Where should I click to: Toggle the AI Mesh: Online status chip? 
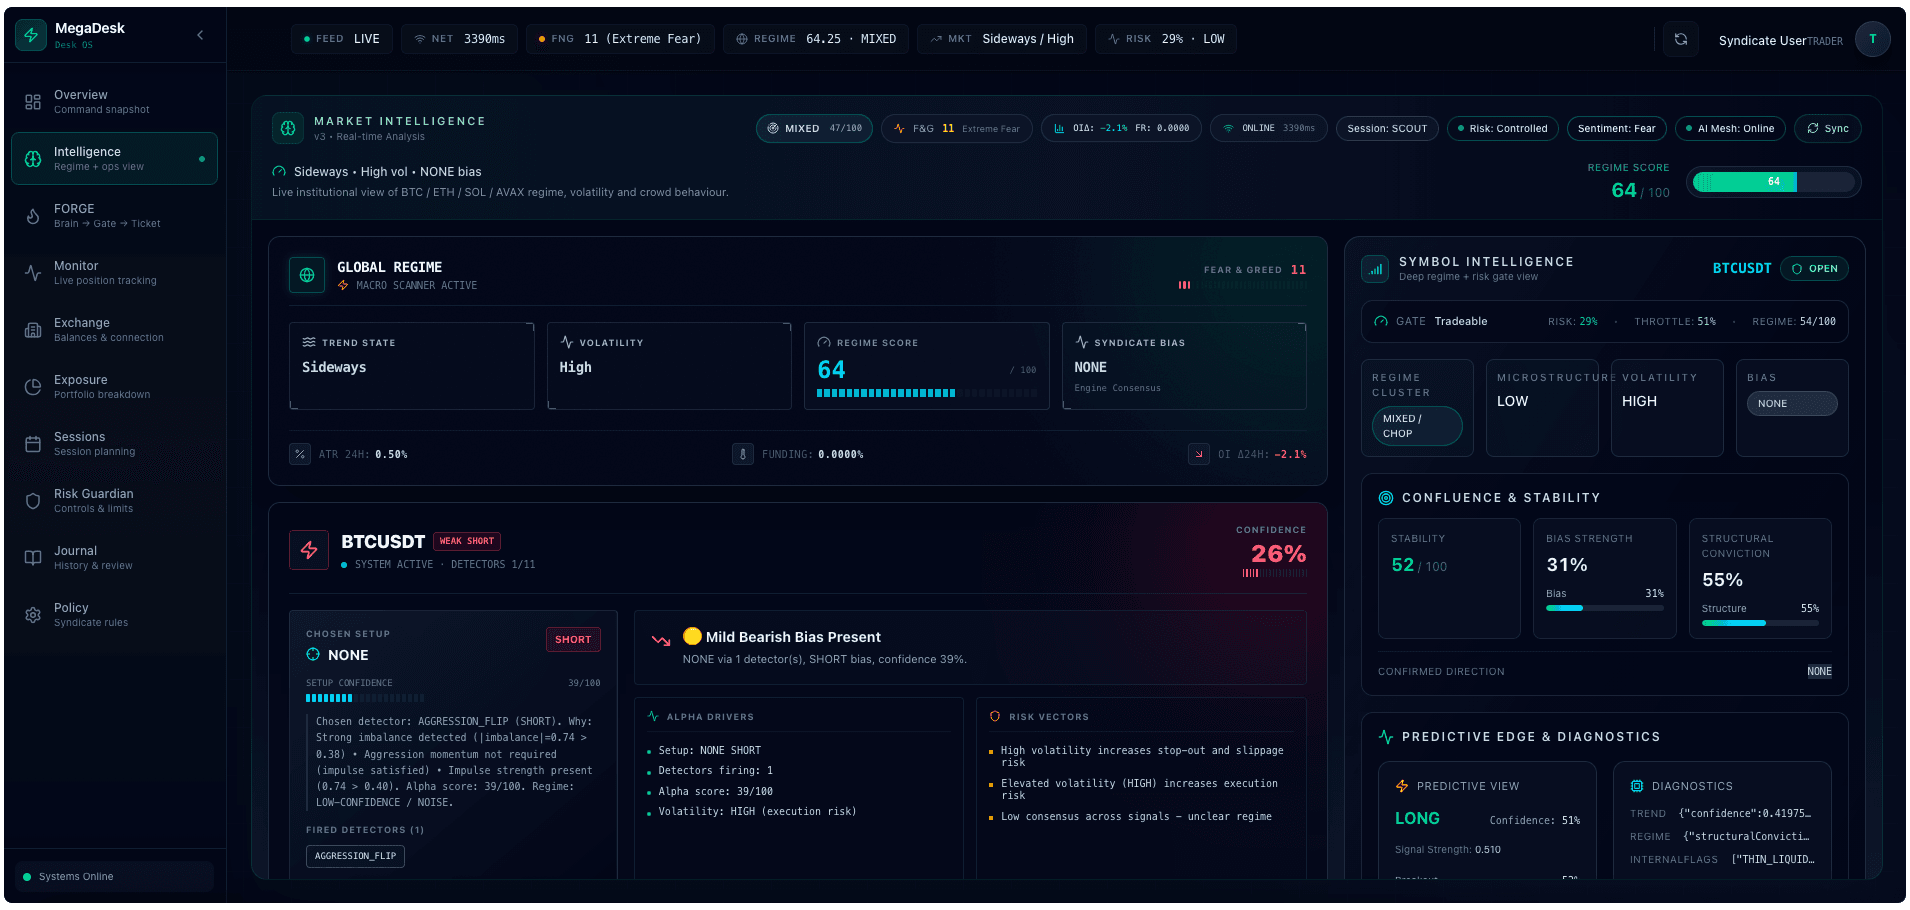click(1730, 128)
